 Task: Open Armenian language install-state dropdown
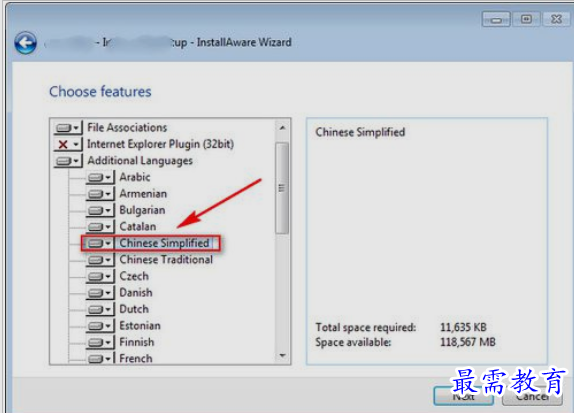[x=100, y=194]
